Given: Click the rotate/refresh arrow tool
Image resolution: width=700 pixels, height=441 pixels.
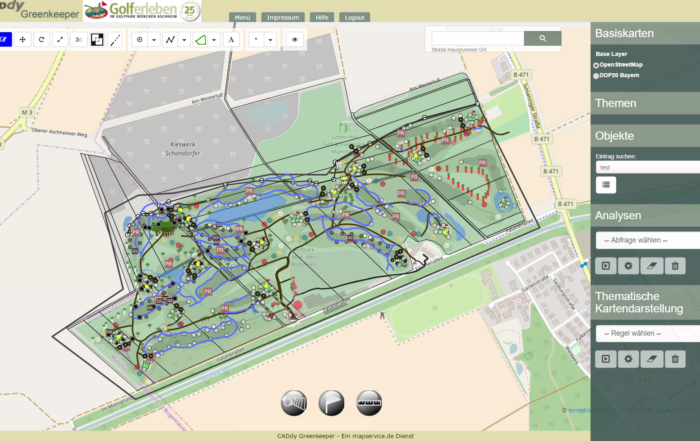Looking at the screenshot, I should (x=41, y=39).
